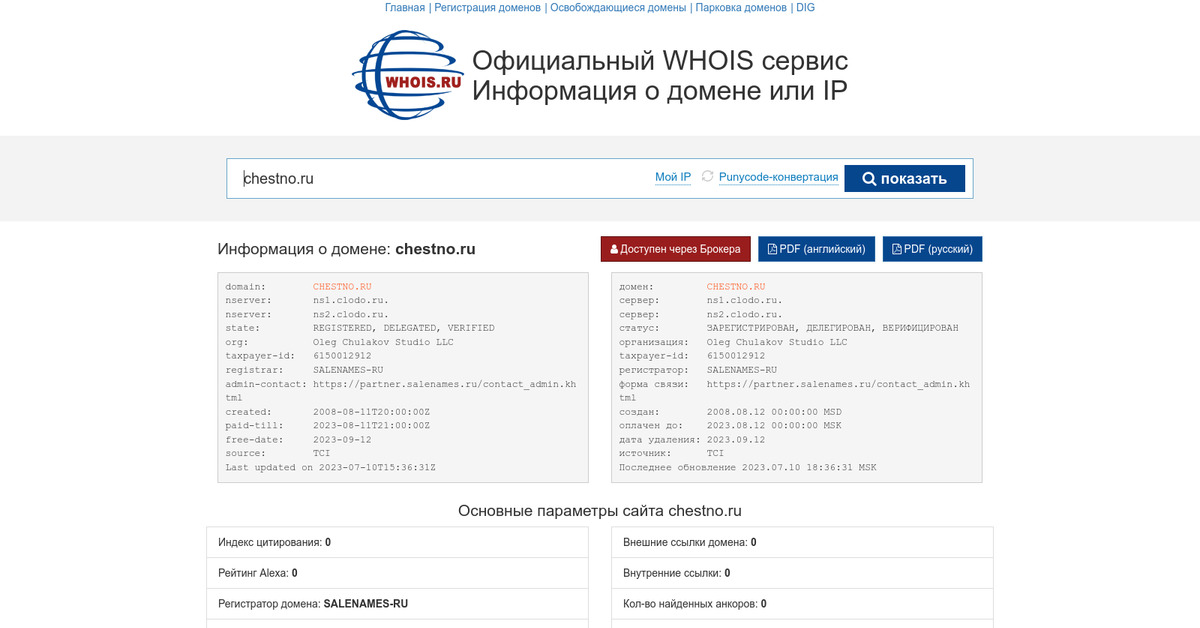Open Освобождающиеся домены link
1200x628 pixels.
(x=619, y=7)
